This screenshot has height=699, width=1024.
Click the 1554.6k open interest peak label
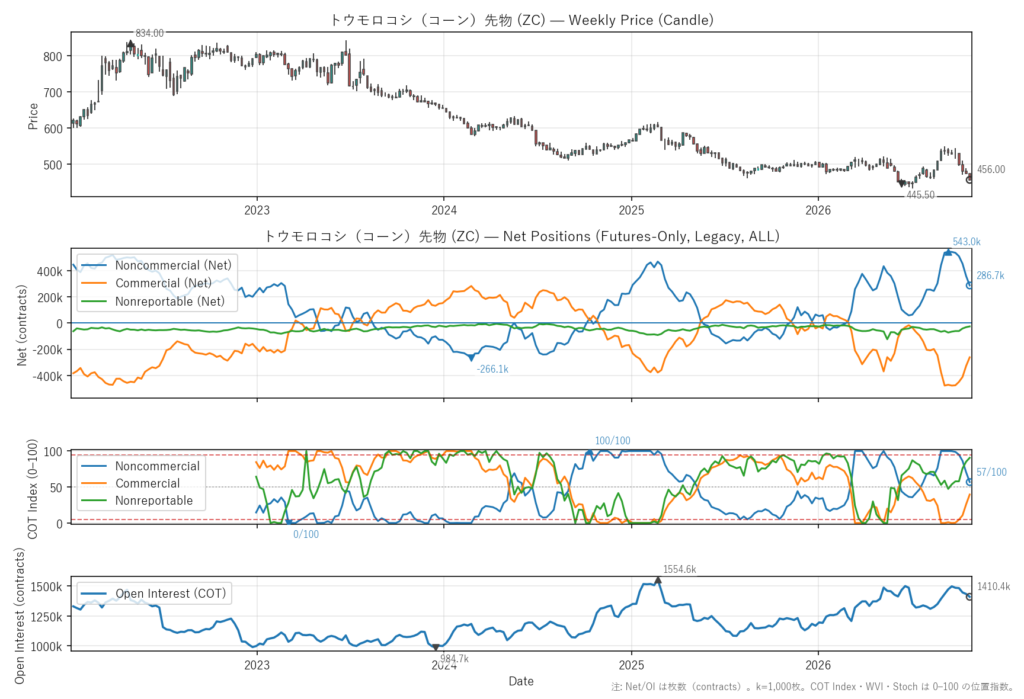coord(679,570)
